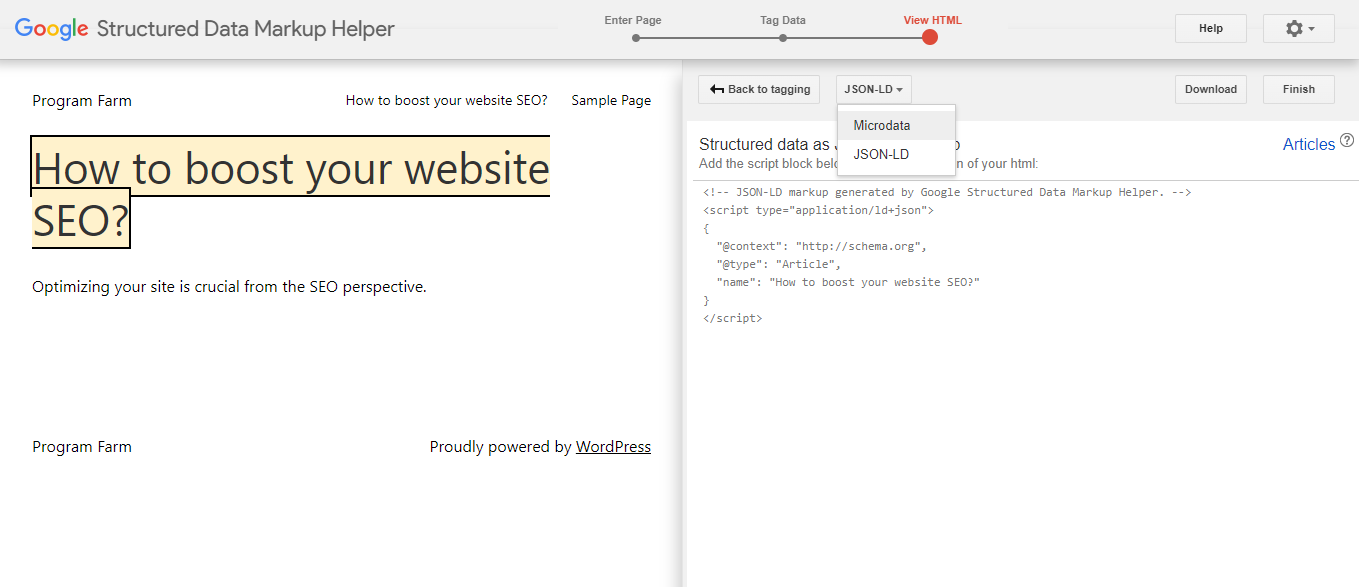
Task: Click the Program Farm text in footer
Action: pos(82,447)
